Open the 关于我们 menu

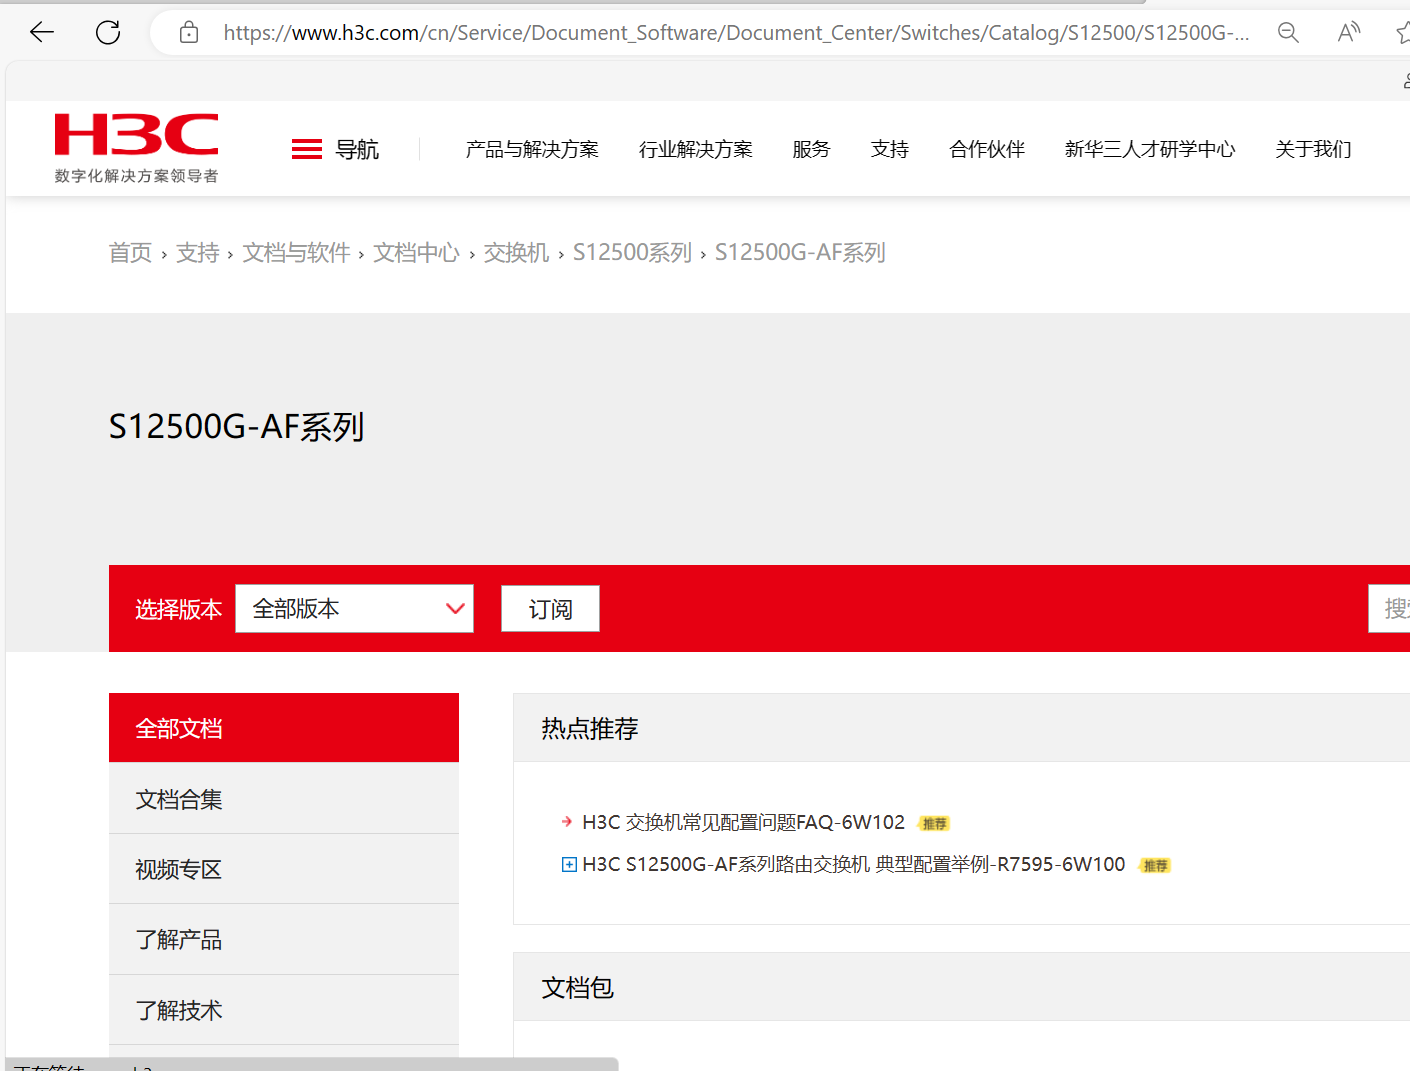click(x=1313, y=149)
